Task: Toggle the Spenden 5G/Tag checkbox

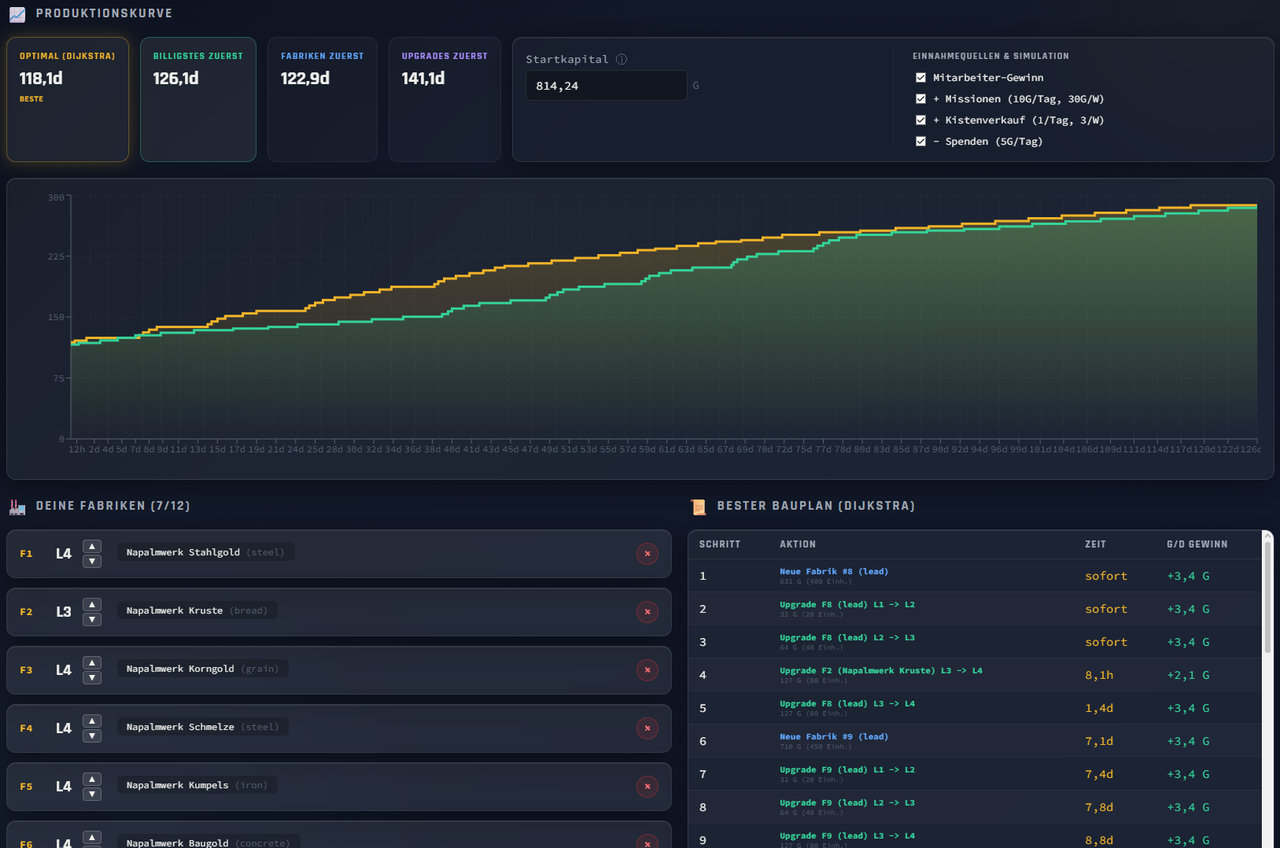Action: pos(921,141)
